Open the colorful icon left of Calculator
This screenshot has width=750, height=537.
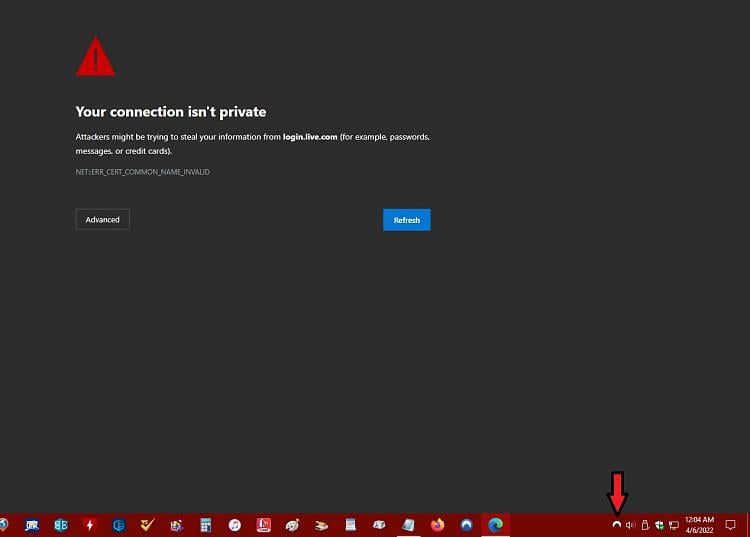tap(176, 525)
